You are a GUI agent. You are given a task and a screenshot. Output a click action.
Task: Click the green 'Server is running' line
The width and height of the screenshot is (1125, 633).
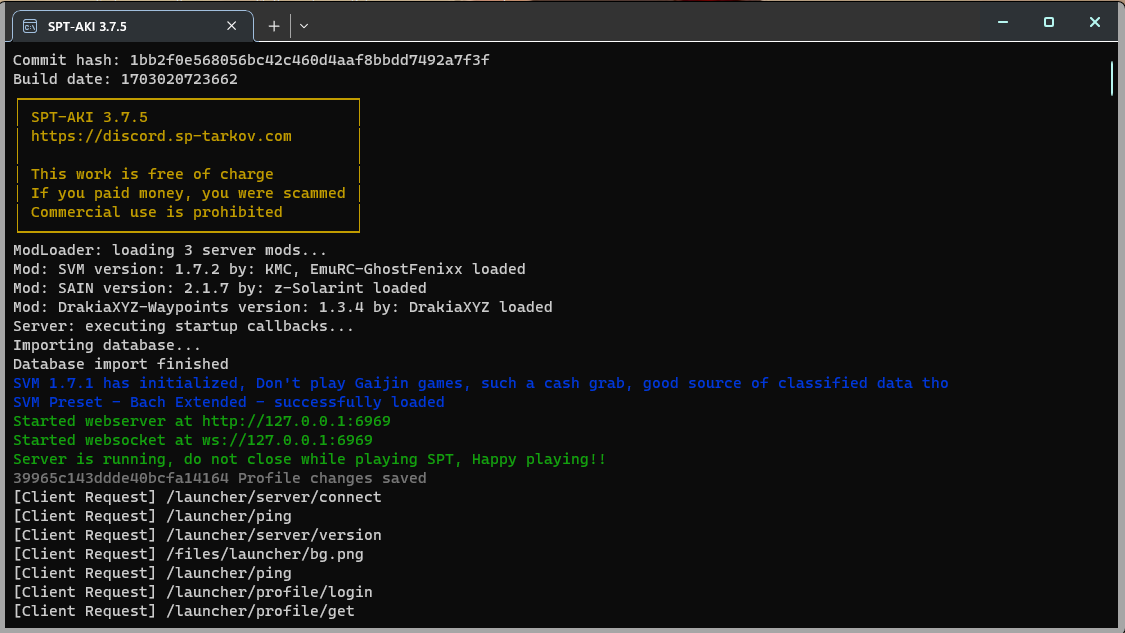click(309, 459)
